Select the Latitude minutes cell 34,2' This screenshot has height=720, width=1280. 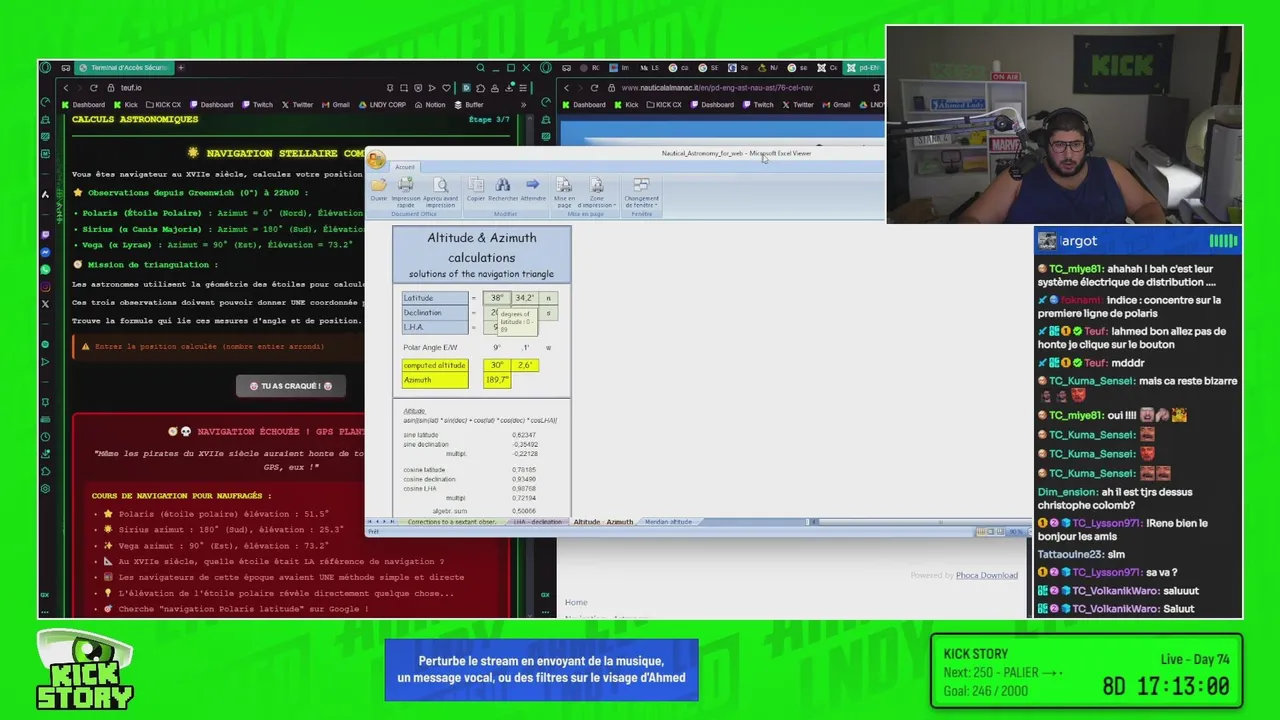(x=525, y=298)
